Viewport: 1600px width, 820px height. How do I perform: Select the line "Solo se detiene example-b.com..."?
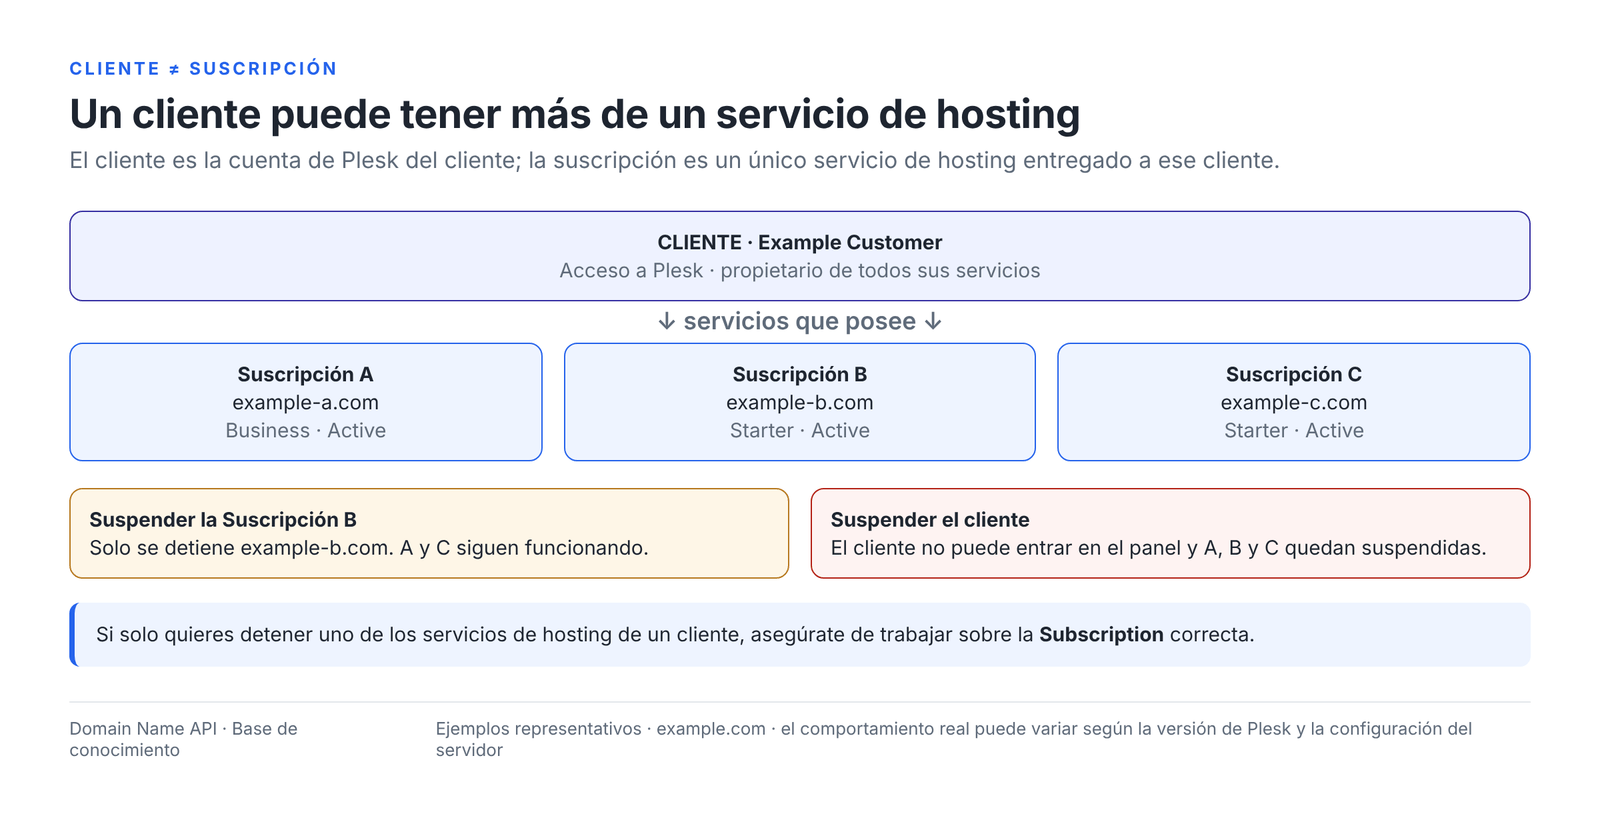[x=369, y=547]
